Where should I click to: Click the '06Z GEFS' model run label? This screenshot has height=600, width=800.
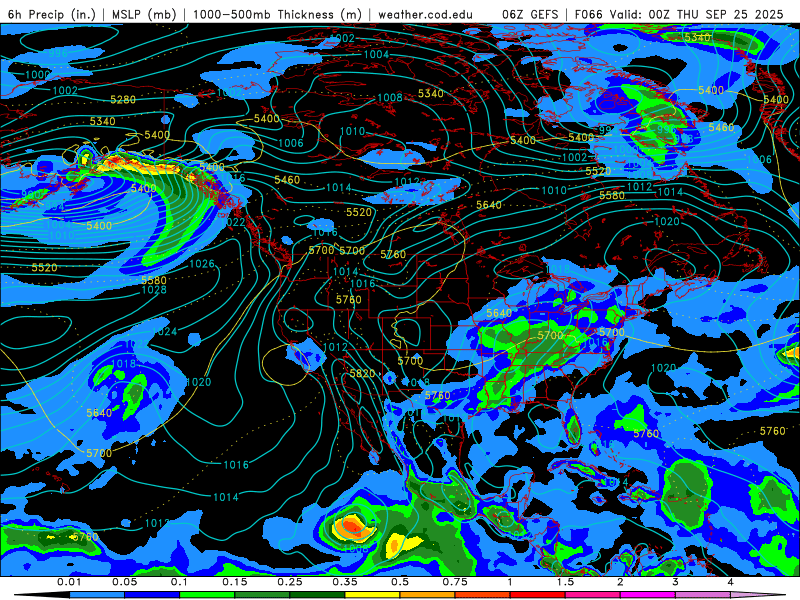pyautogui.click(x=530, y=14)
